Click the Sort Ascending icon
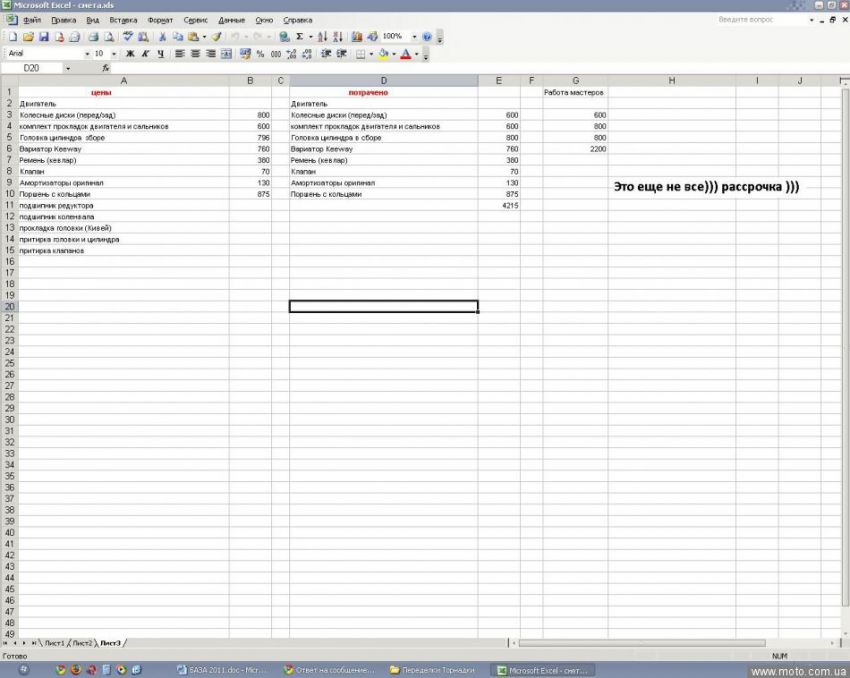This screenshot has height=678, width=850. [x=322, y=37]
